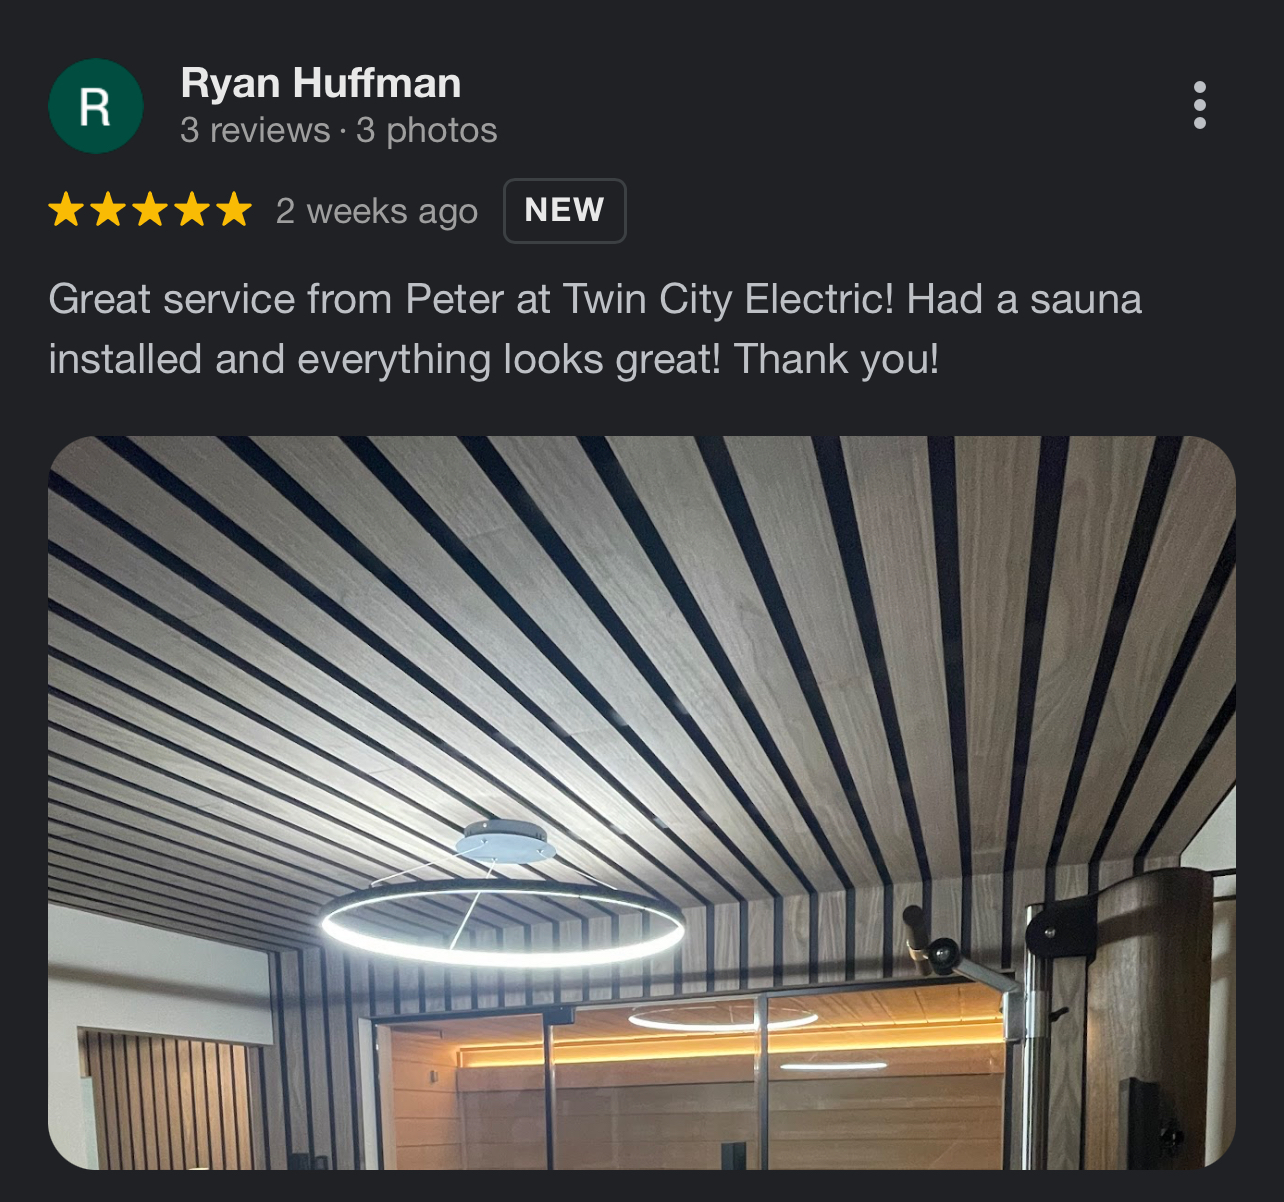
Task: Click the NEW badge
Action: click(x=565, y=210)
